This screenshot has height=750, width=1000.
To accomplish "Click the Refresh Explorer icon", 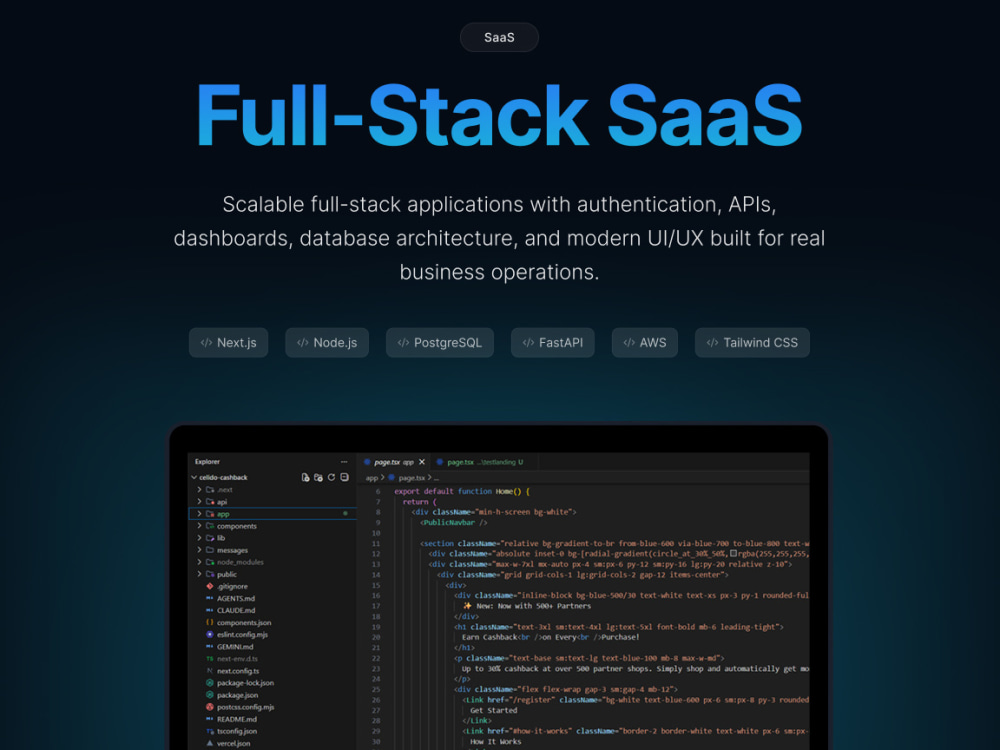I will click(331, 477).
